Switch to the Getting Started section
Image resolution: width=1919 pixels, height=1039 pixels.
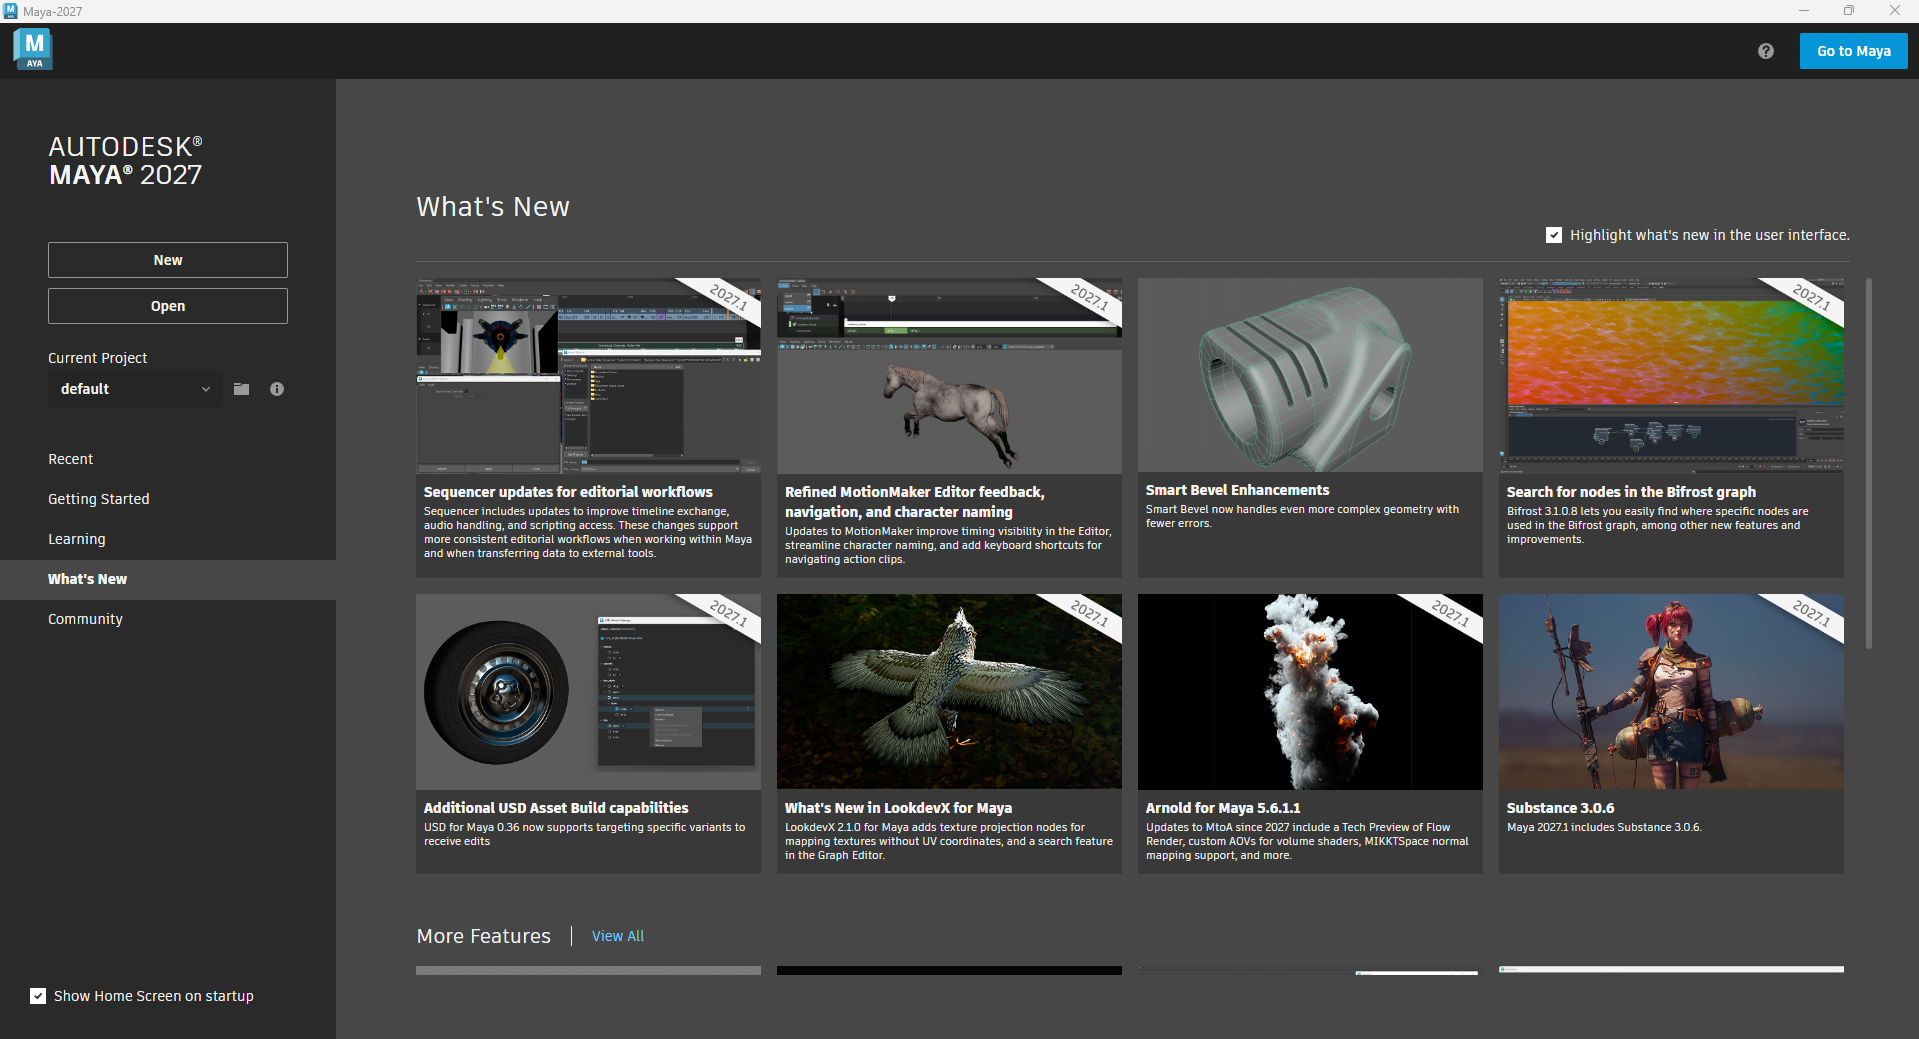pyautogui.click(x=98, y=499)
